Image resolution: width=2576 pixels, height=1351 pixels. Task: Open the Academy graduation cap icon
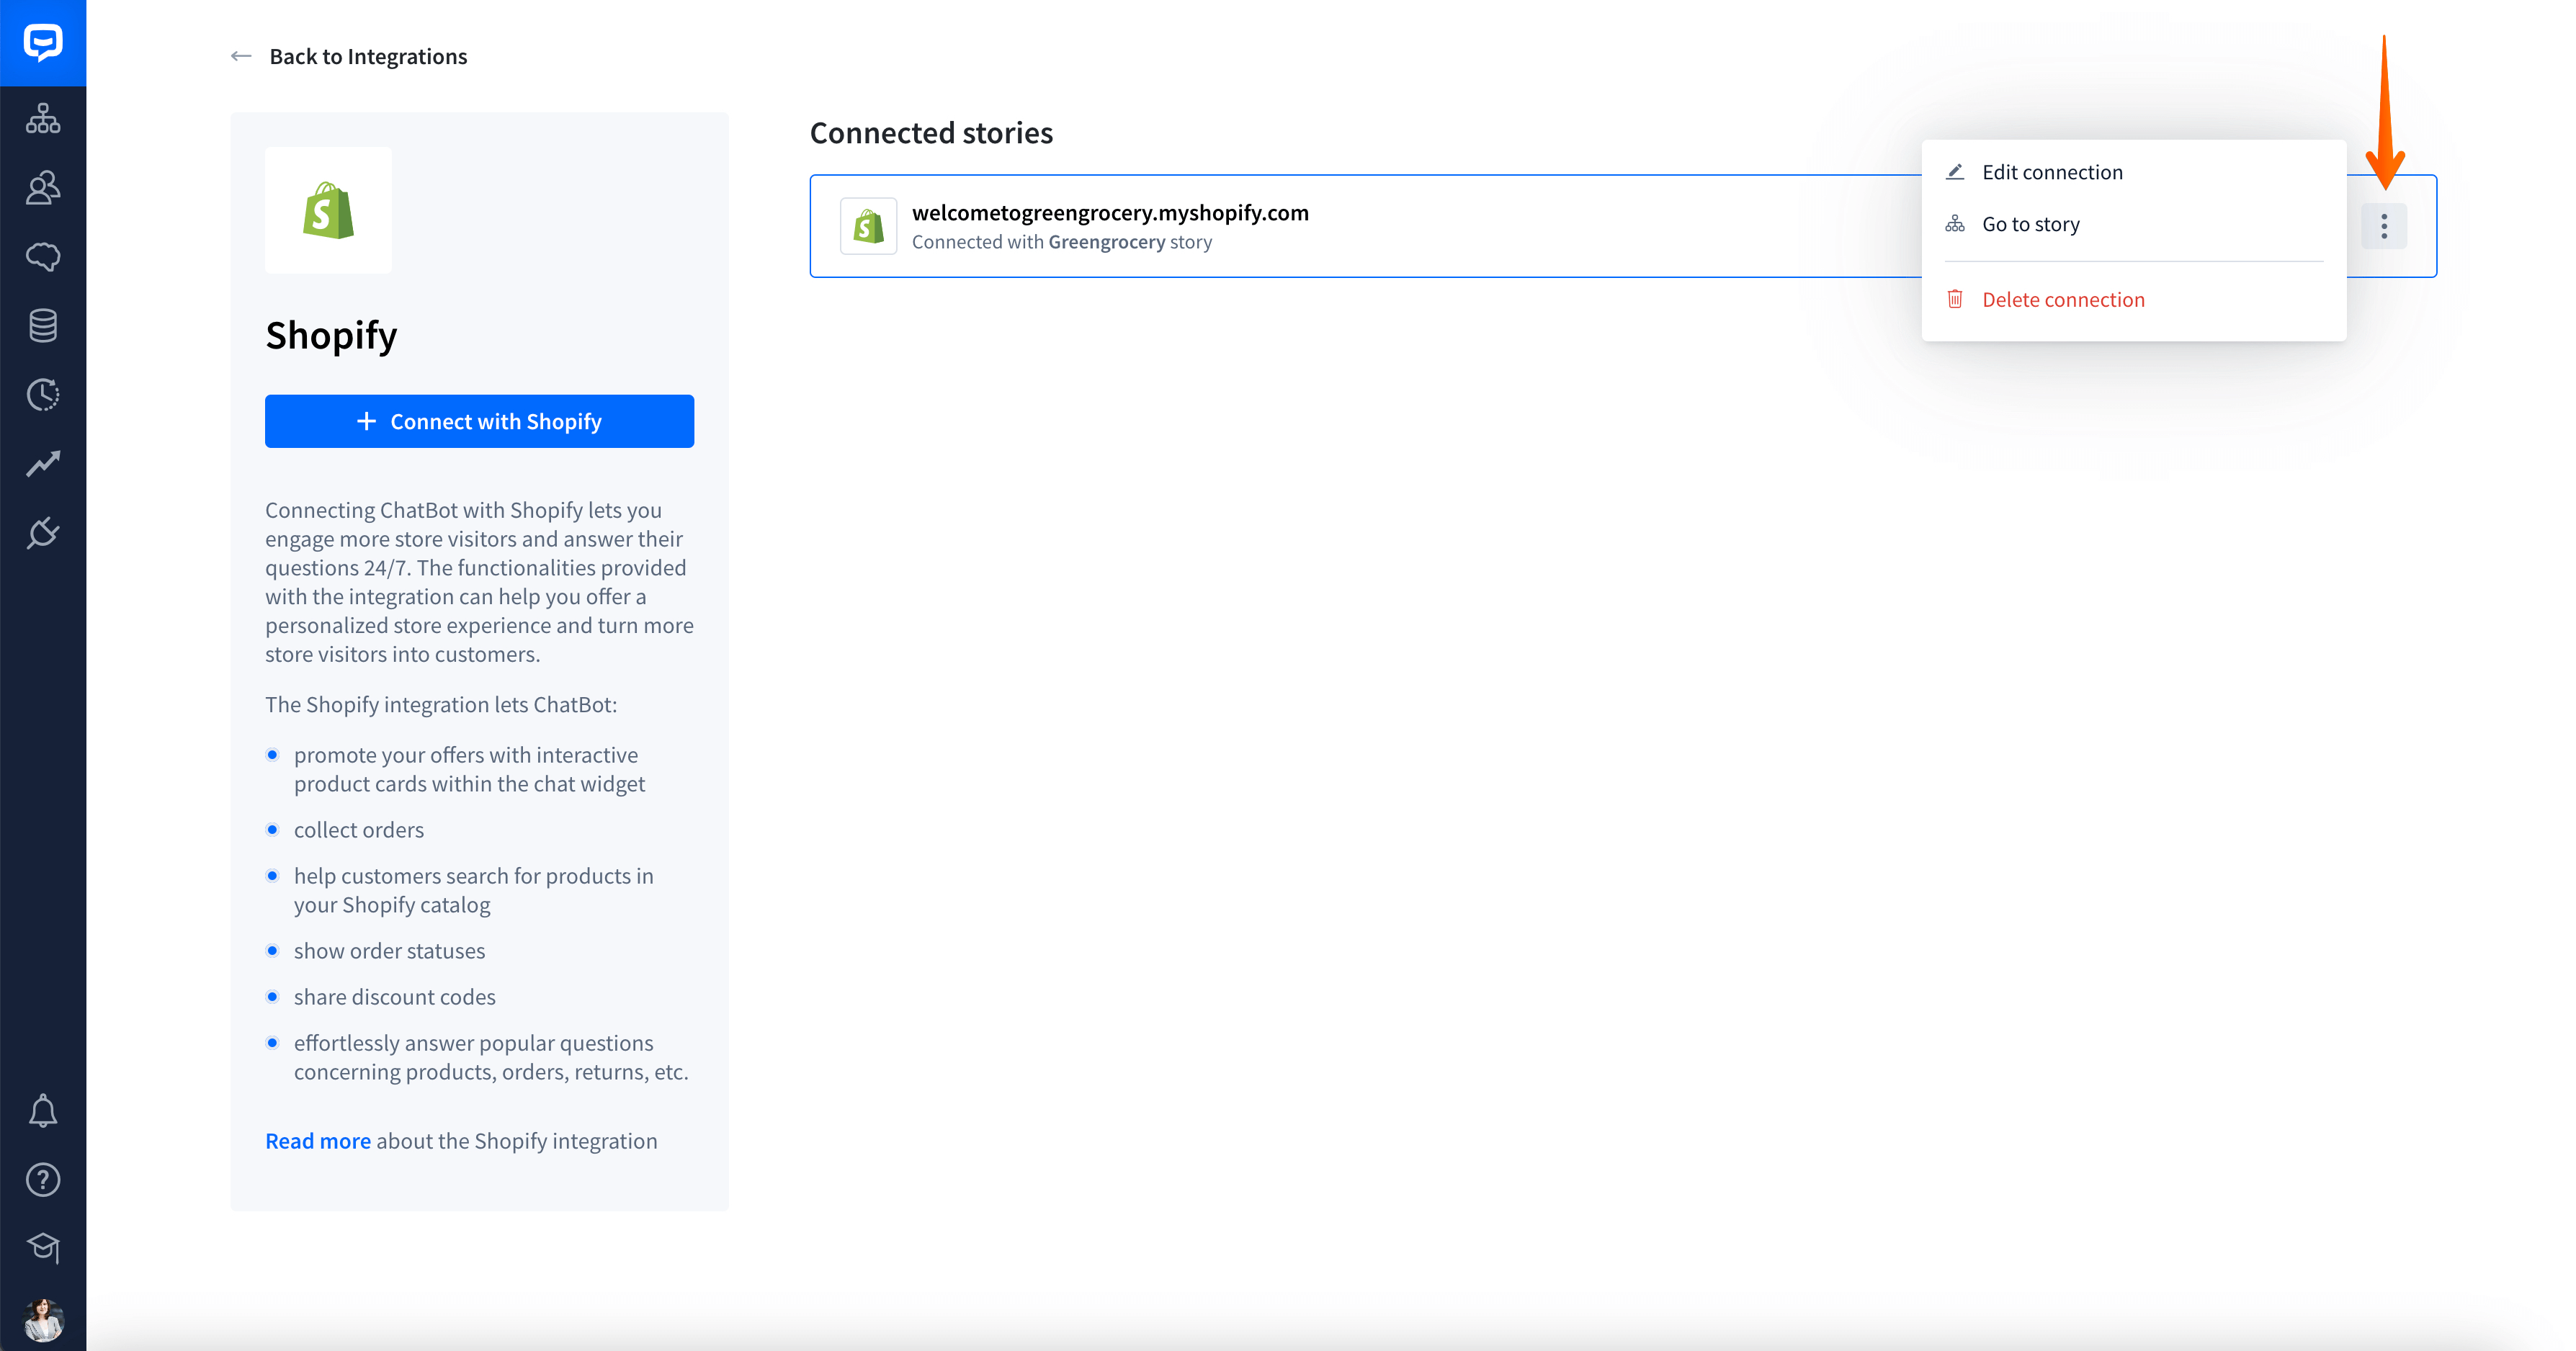[x=43, y=1247]
